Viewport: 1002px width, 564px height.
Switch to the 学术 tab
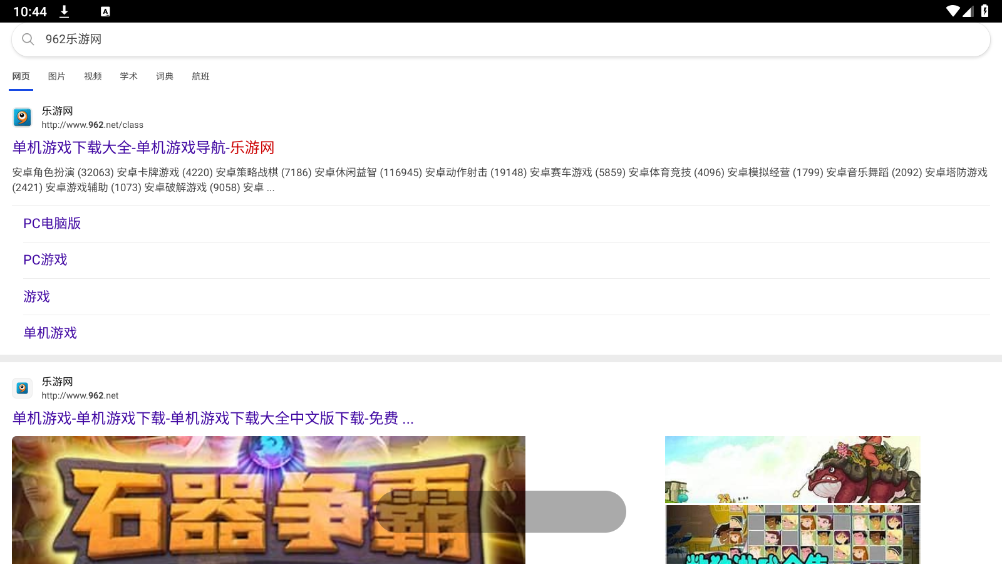coord(128,76)
